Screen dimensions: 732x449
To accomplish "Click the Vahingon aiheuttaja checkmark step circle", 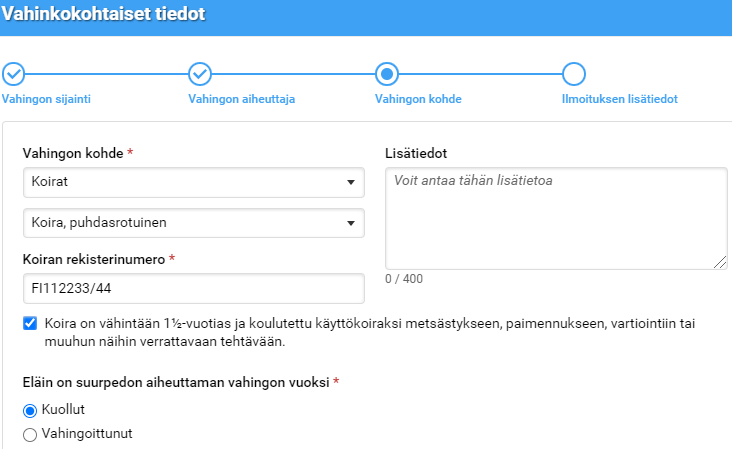I will pyautogui.click(x=200, y=74).
